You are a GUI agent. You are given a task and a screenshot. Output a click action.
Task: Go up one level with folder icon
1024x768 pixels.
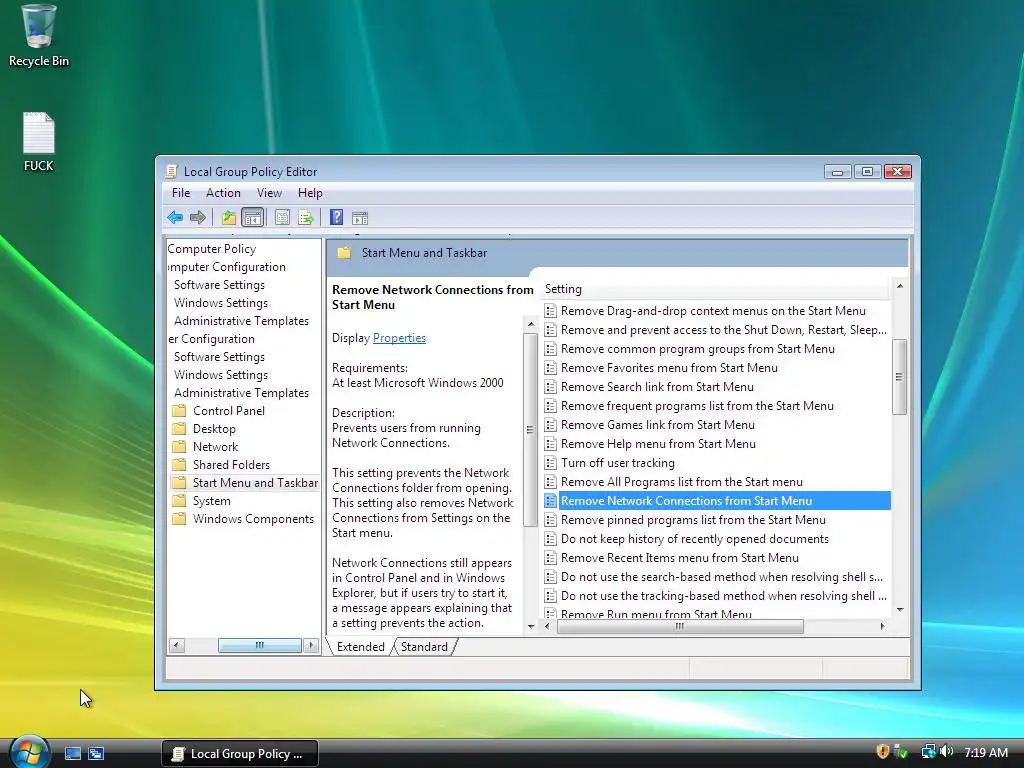point(228,217)
